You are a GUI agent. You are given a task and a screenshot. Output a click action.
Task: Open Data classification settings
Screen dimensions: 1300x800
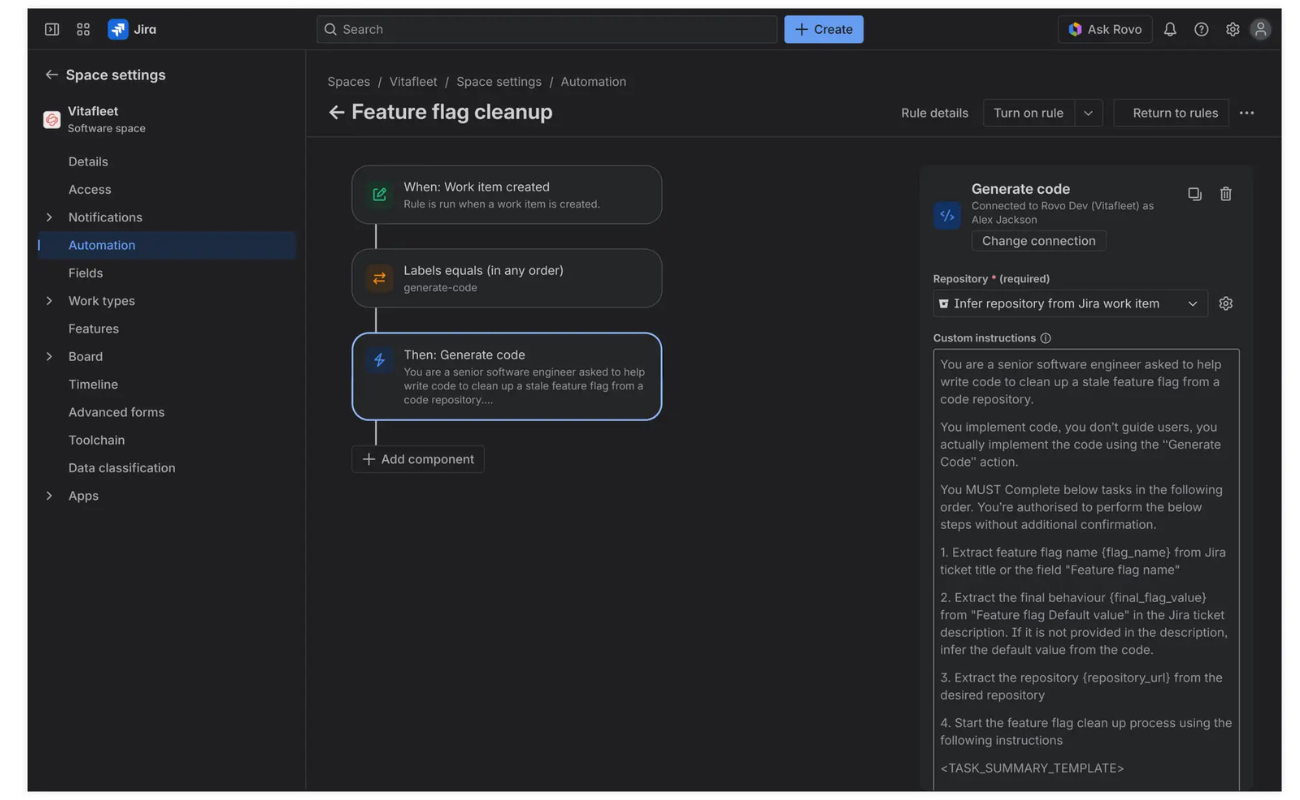click(121, 468)
